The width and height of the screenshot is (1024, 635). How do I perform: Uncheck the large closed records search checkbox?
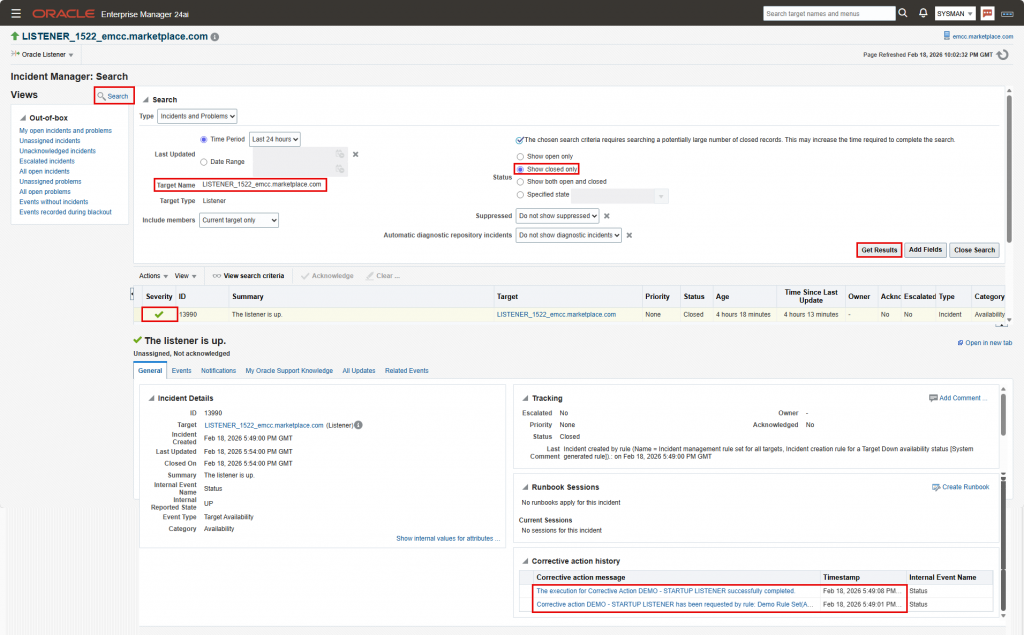coord(519,140)
